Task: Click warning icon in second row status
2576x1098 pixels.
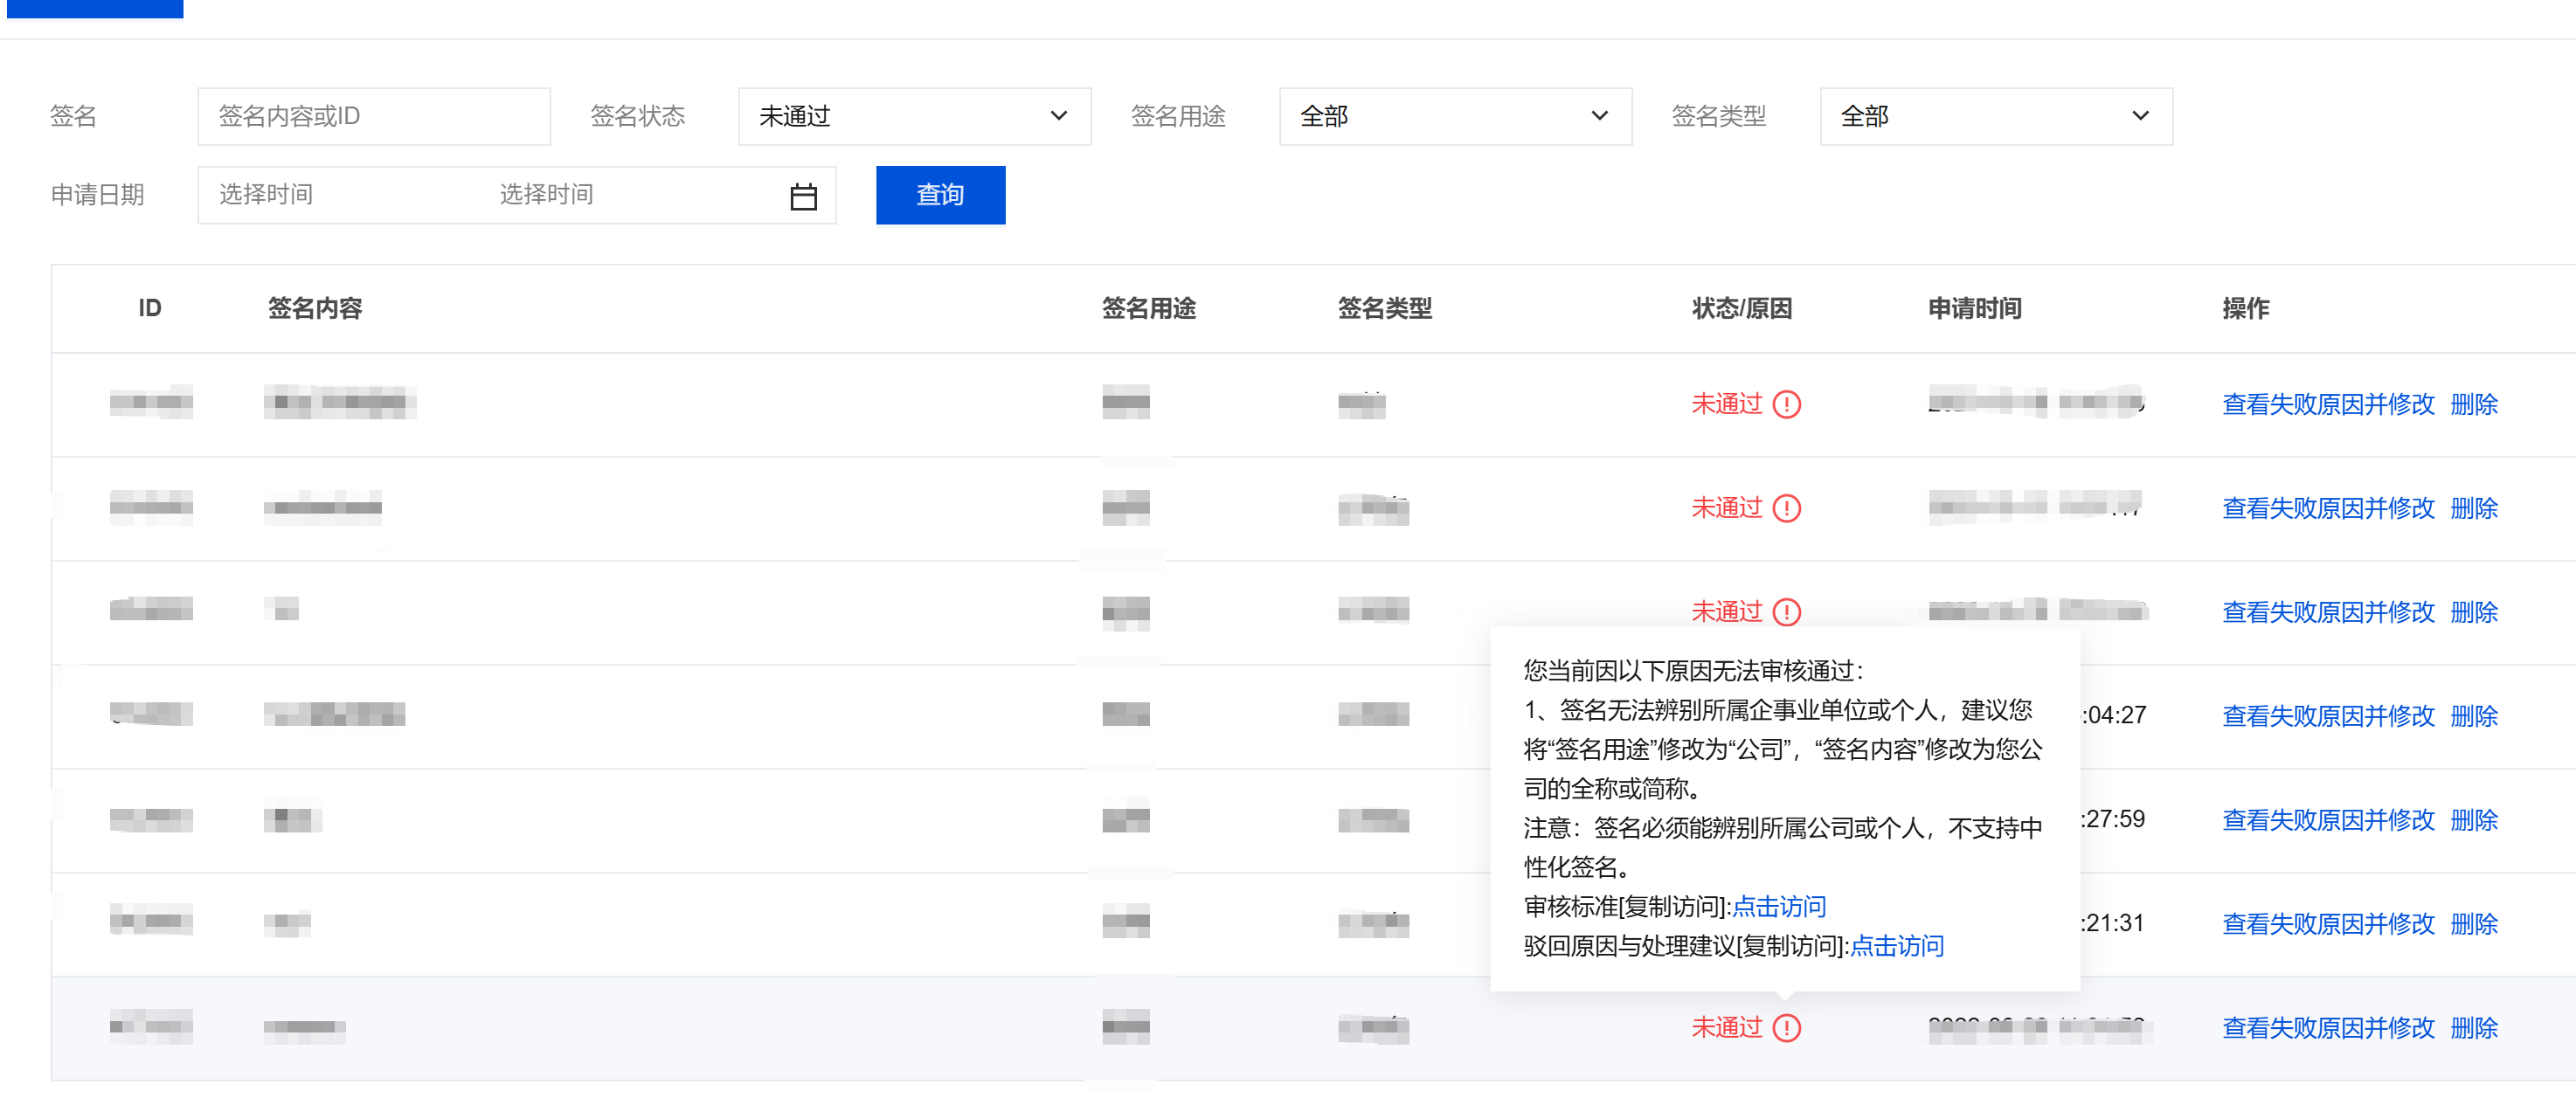Action: coord(1786,508)
